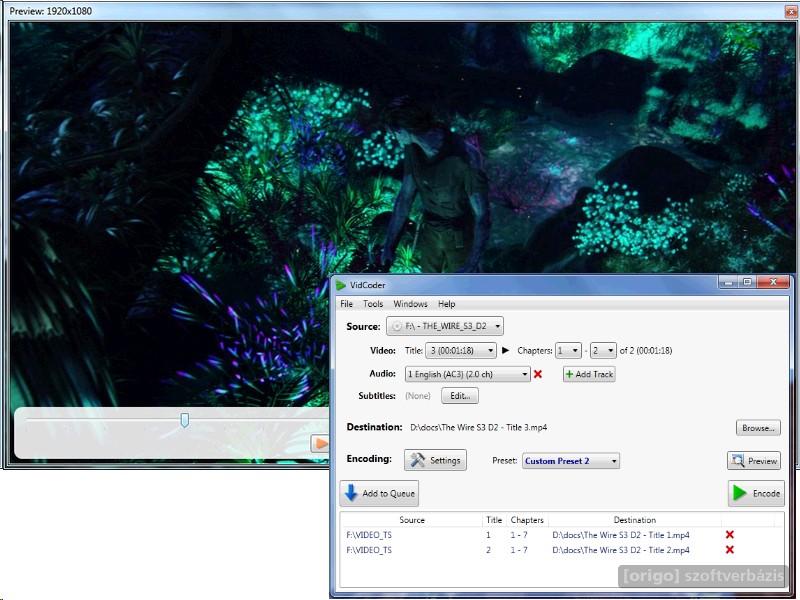Click the Source column header

coord(412,520)
